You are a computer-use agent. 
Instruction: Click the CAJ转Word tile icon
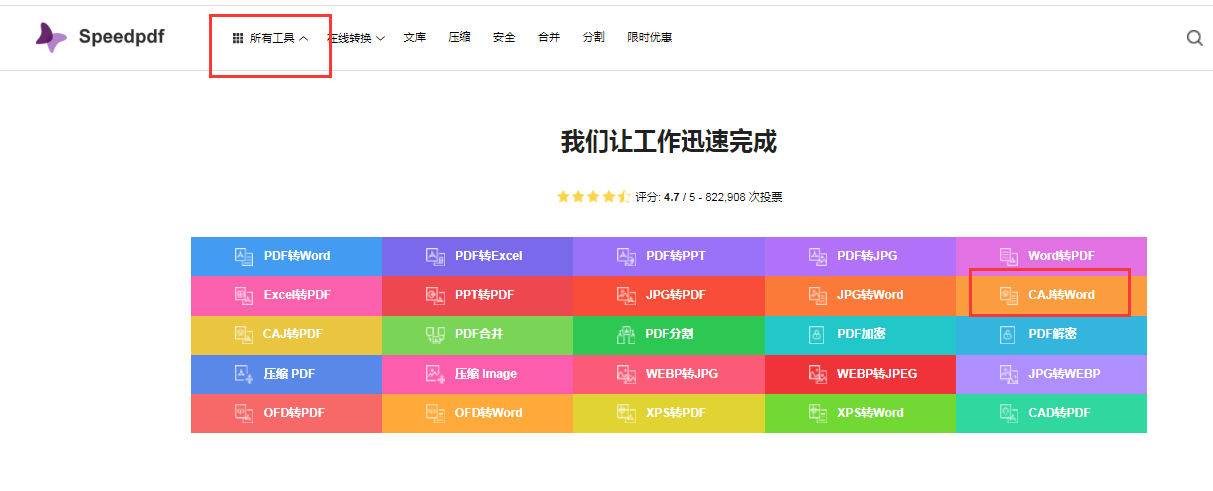(x=1009, y=295)
